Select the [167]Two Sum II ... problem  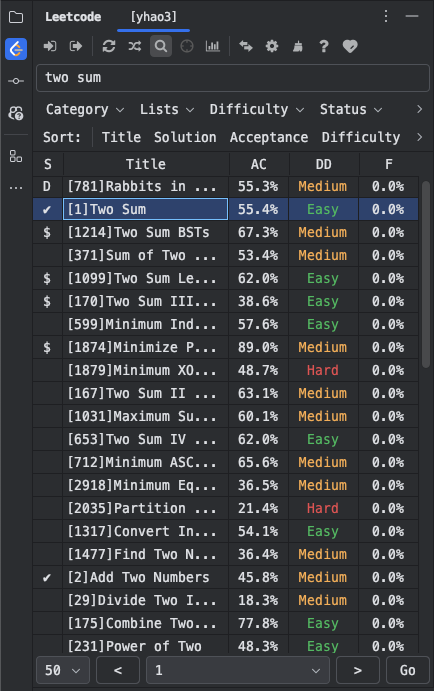point(145,393)
